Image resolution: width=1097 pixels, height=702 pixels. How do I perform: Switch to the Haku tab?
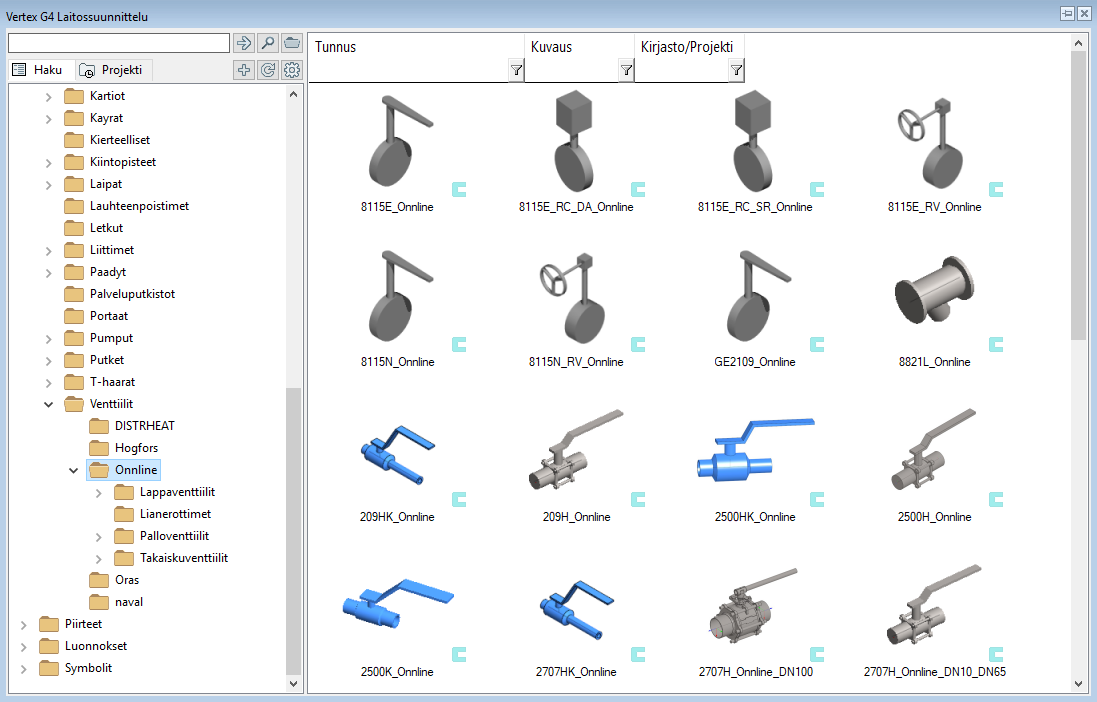pos(40,70)
